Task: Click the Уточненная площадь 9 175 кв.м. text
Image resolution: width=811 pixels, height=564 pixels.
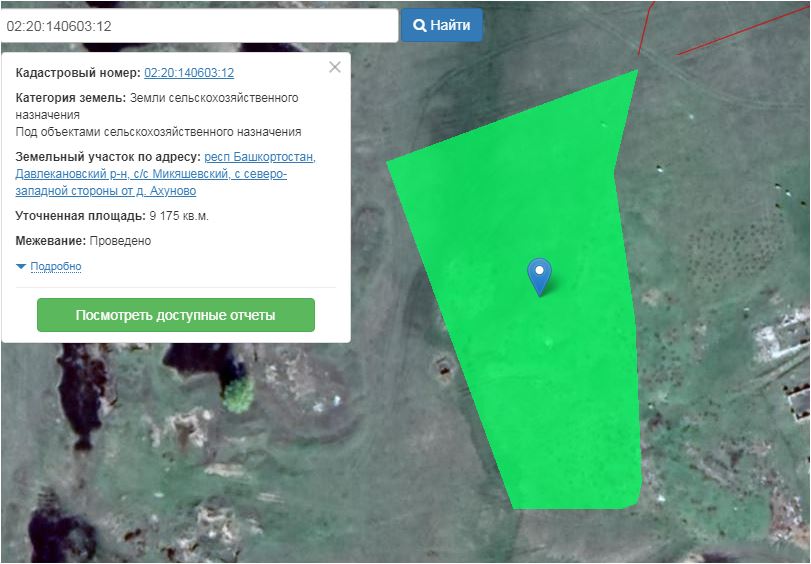Action: click(112, 216)
